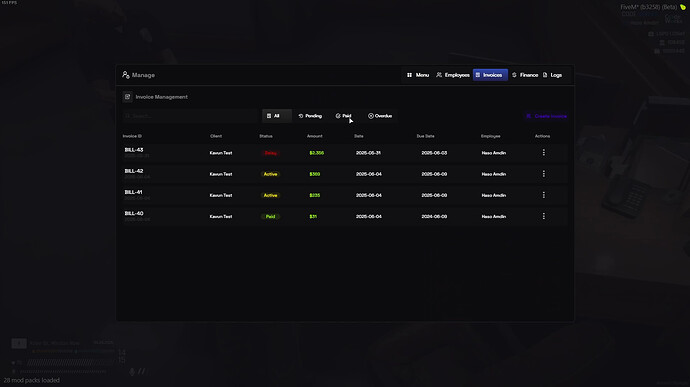Screen dimensions: 690x387
Task: Click the Actions column header
Action: 542,136
